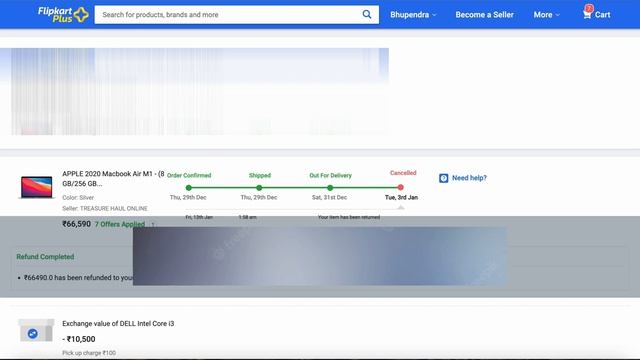
Task: Select the Shipped timeline dot
Action: point(259,188)
